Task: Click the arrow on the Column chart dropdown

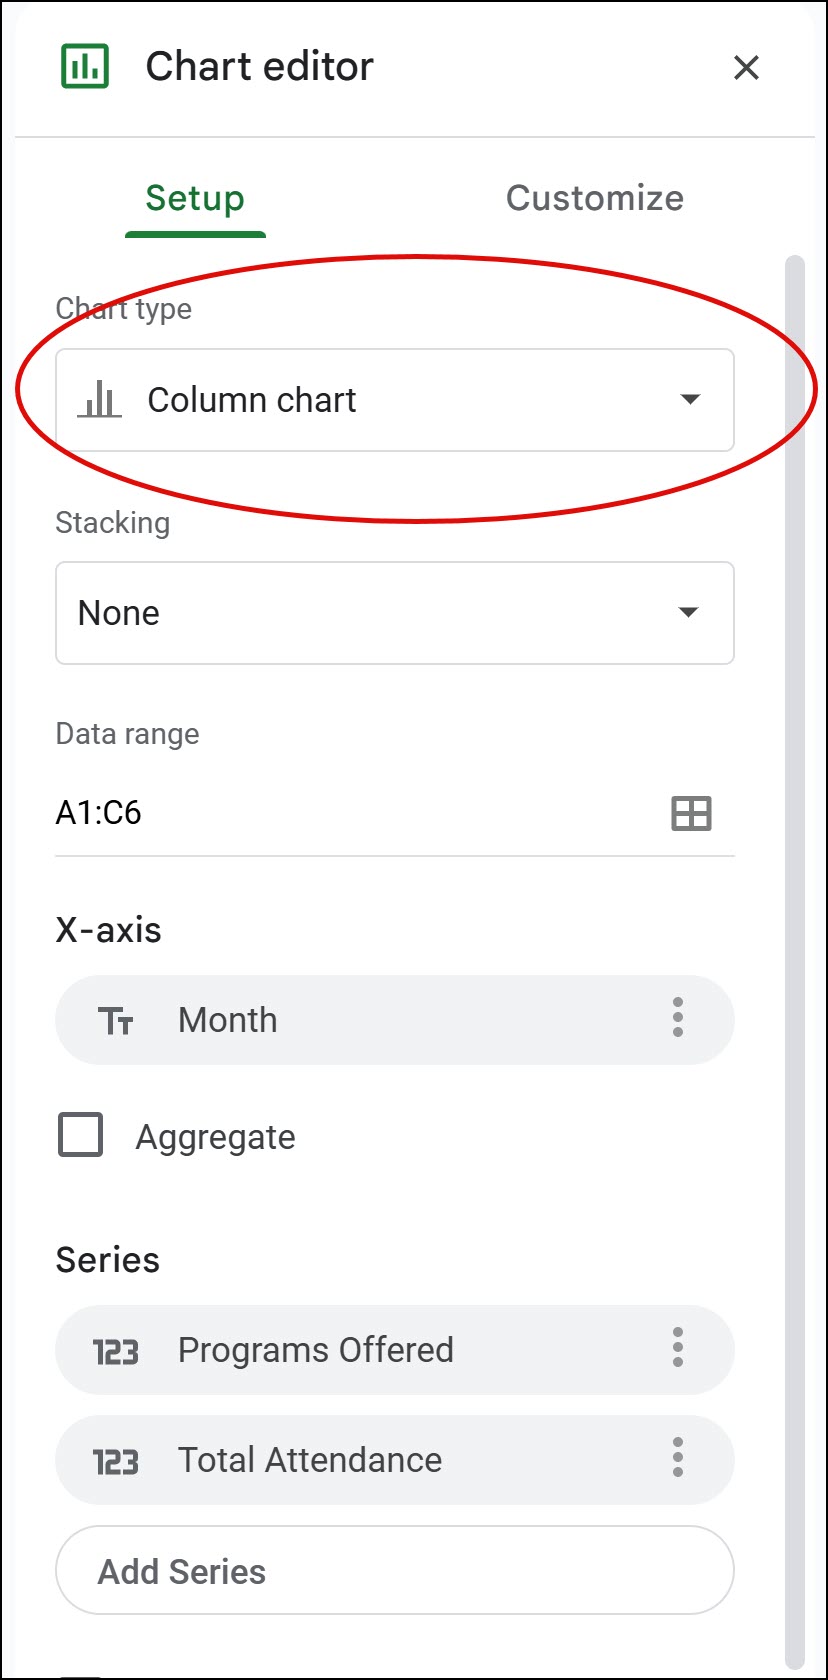Action: (x=690, y=400)
